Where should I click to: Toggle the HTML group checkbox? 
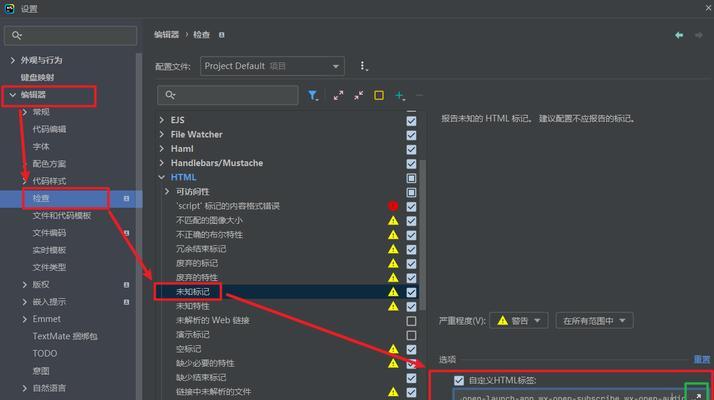pyautogui.click(x=411, y=178)
